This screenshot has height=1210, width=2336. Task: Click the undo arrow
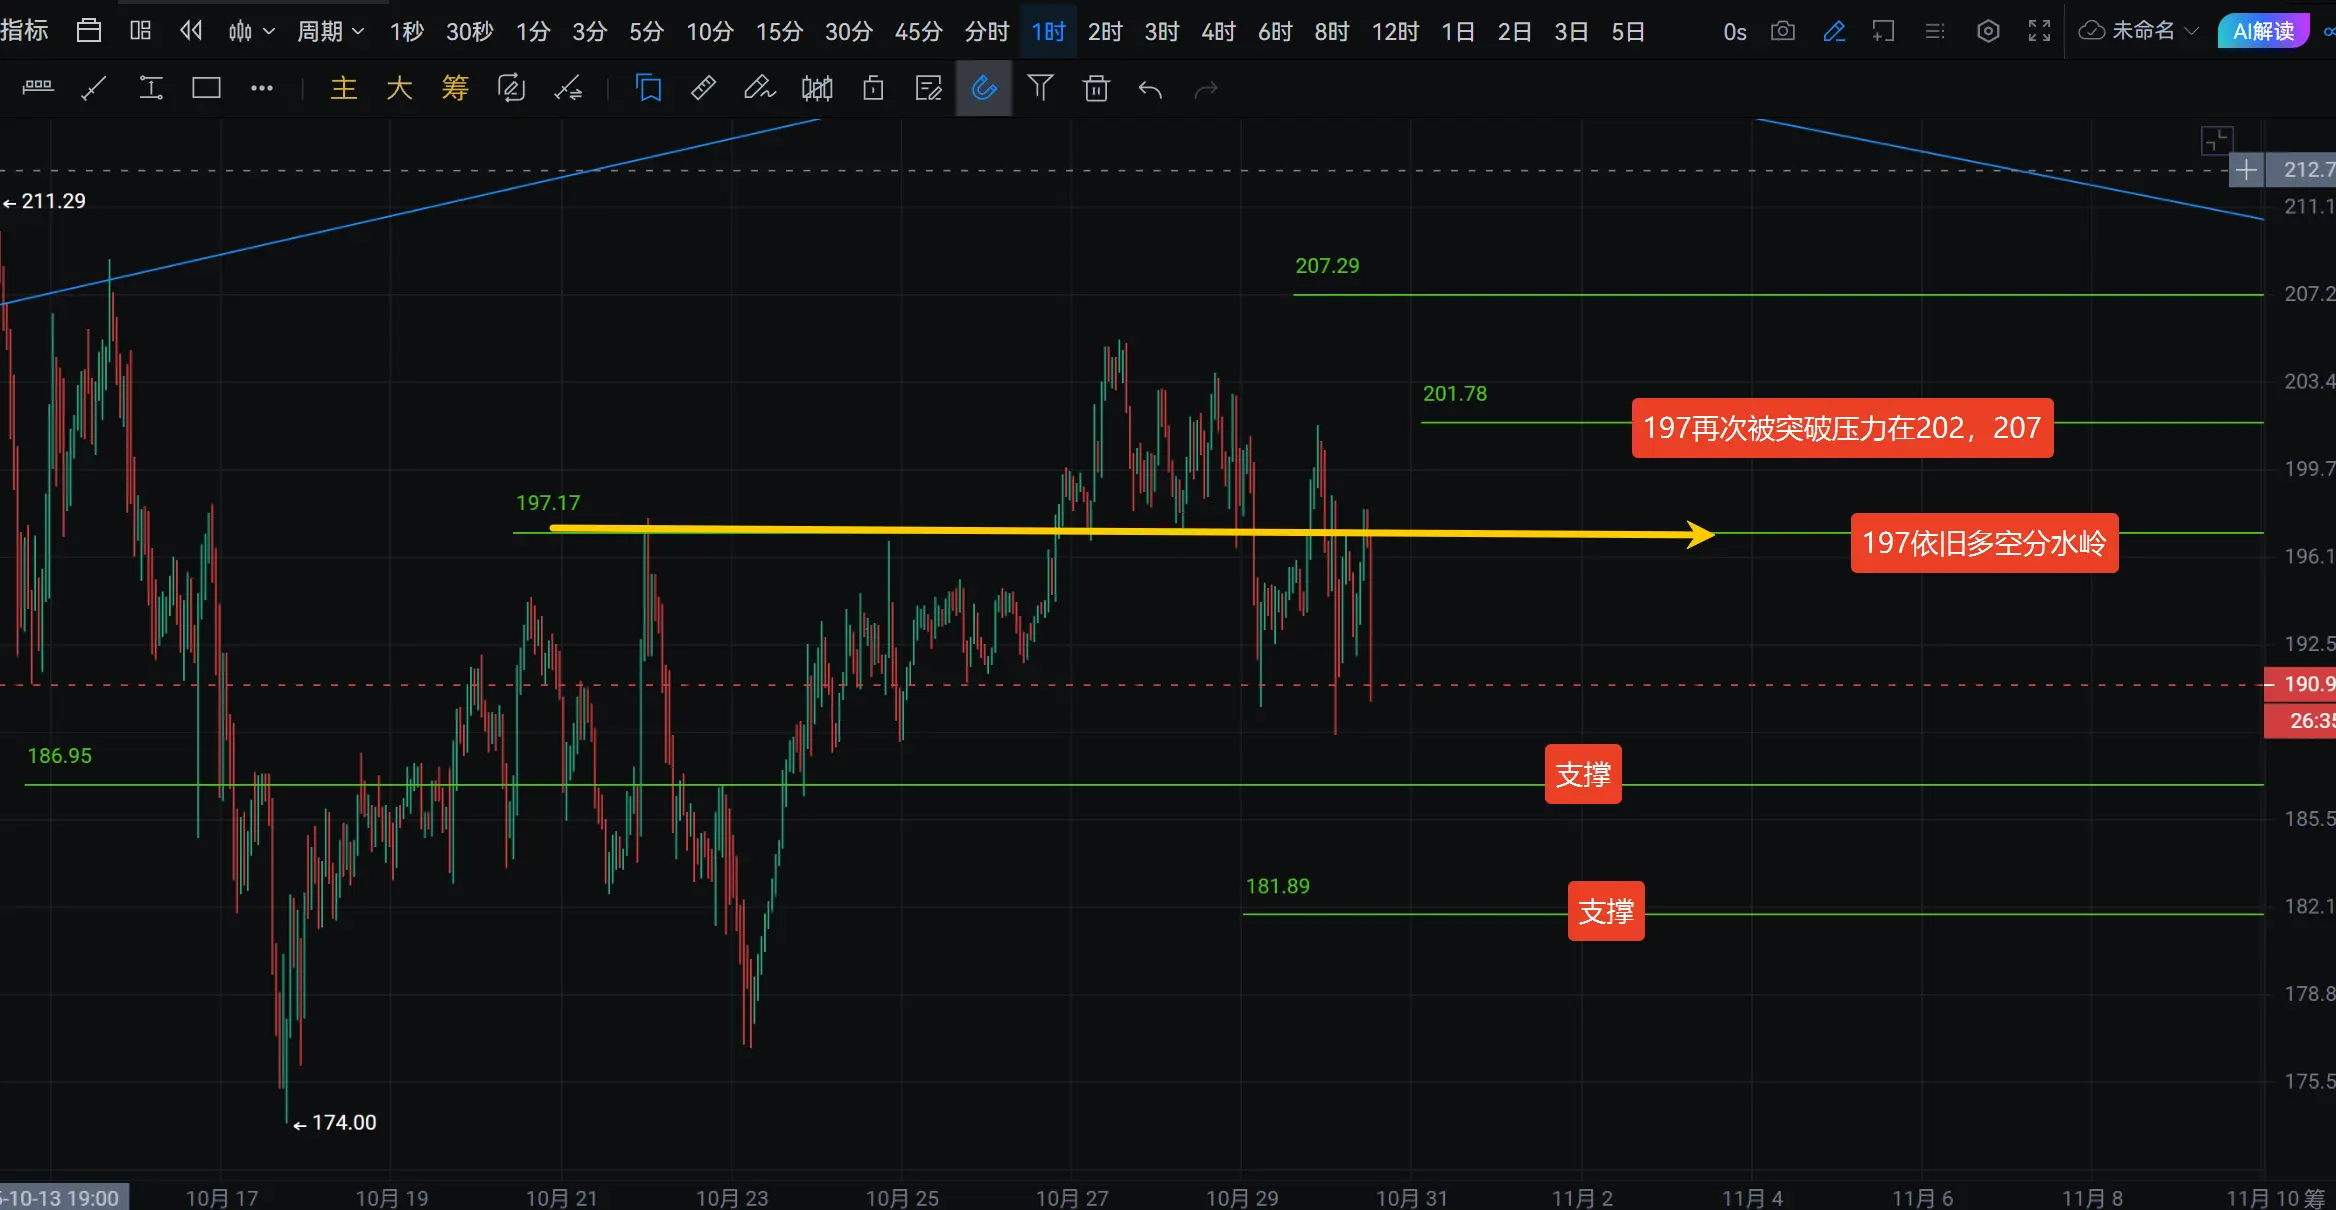[x=1150, y=89]
